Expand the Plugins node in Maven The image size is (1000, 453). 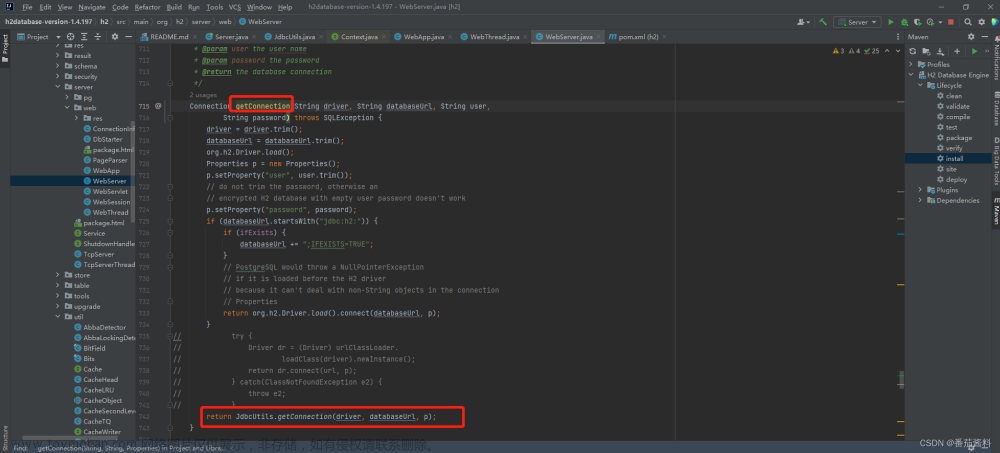920,190
